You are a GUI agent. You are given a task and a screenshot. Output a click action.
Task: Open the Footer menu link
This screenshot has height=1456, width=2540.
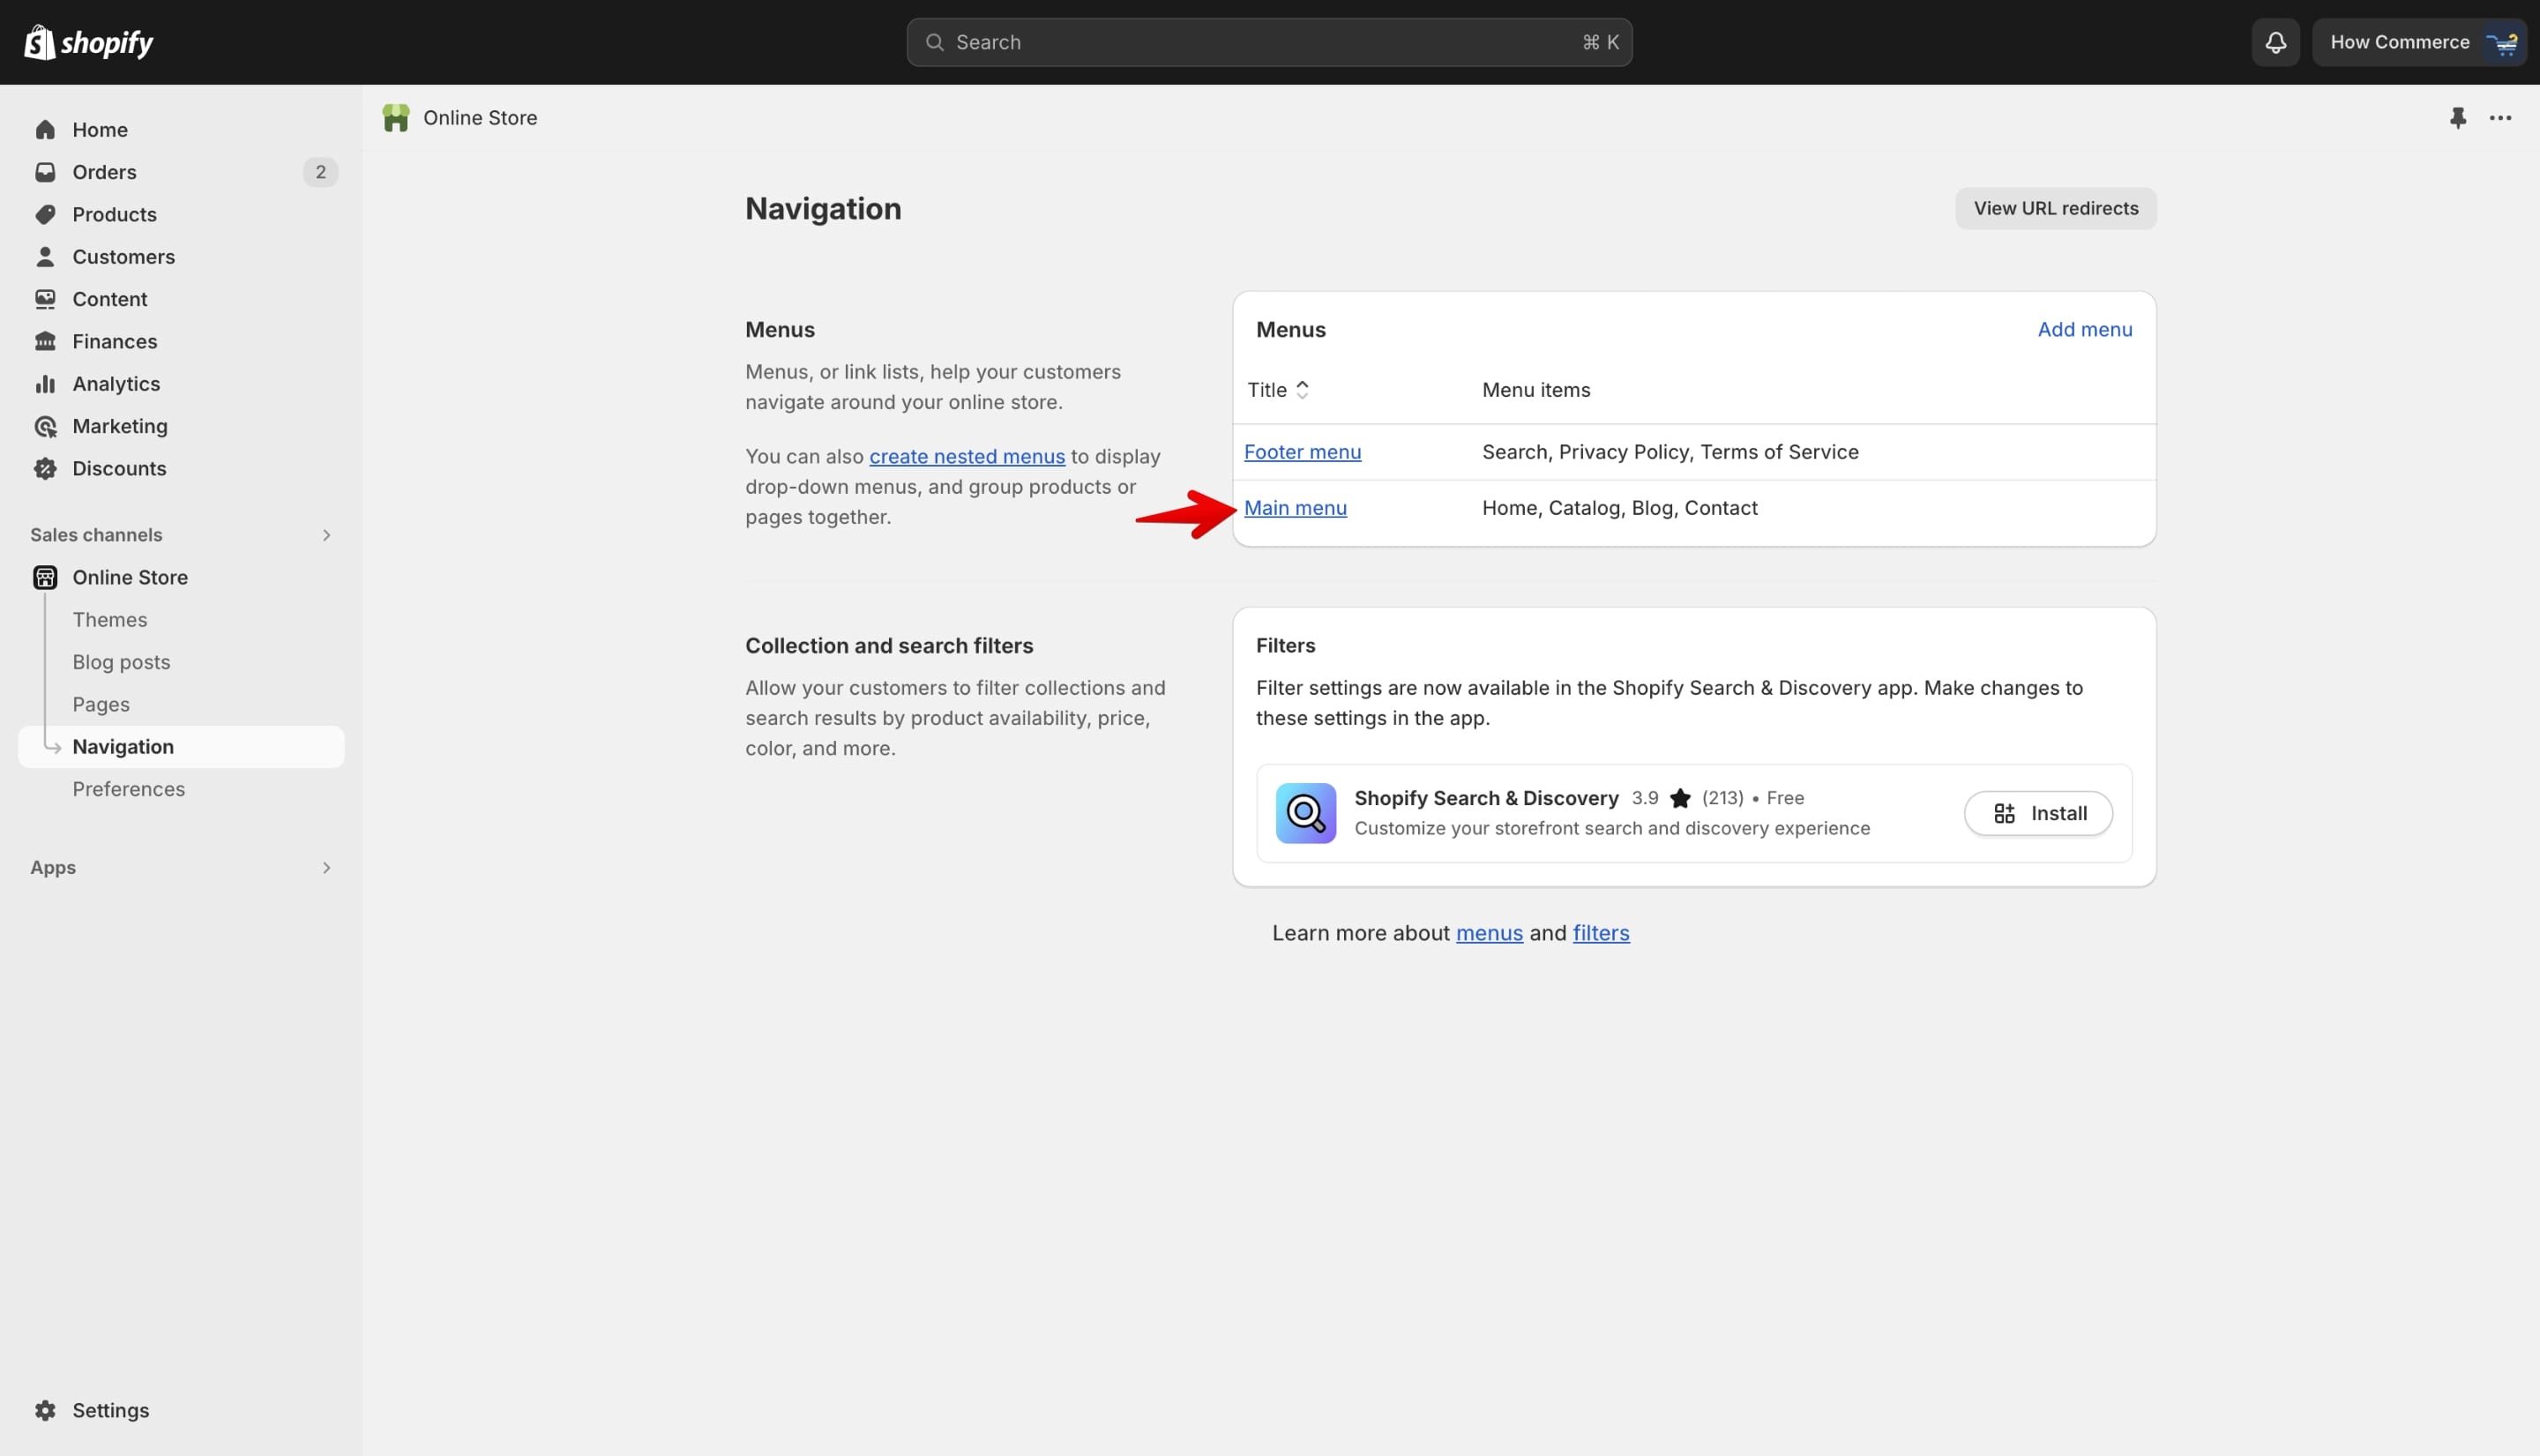1302,452
